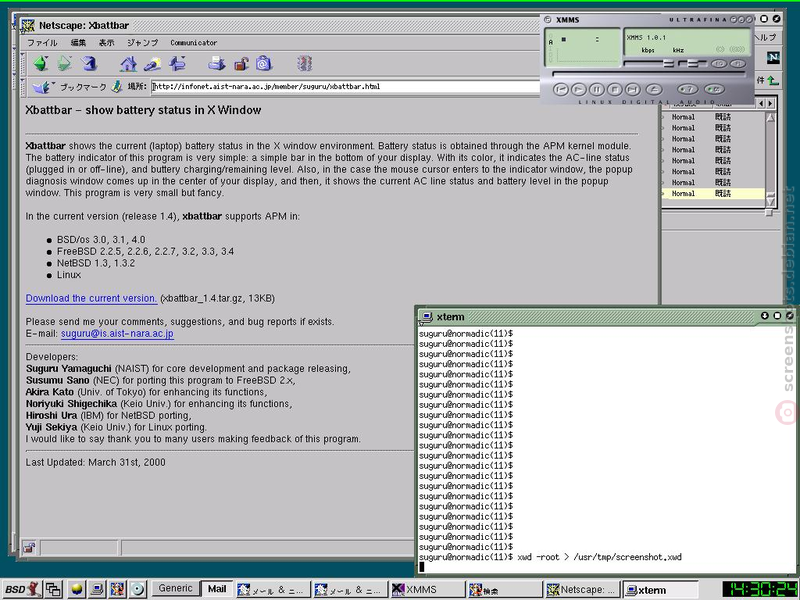The height and width of the screenshot is (600, 800).
Task: Click the page location icon beside 場所
Action: point(117,87)
